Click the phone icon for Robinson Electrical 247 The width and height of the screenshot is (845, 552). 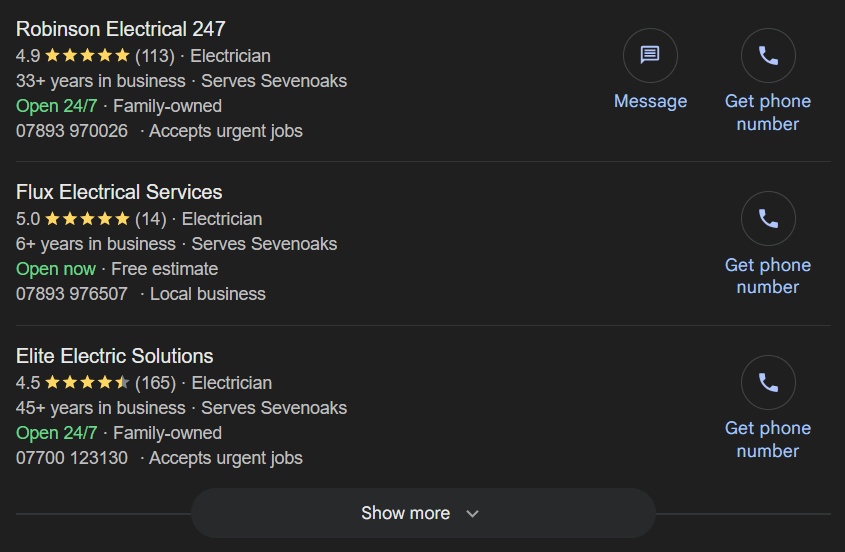tap(768, 55)
